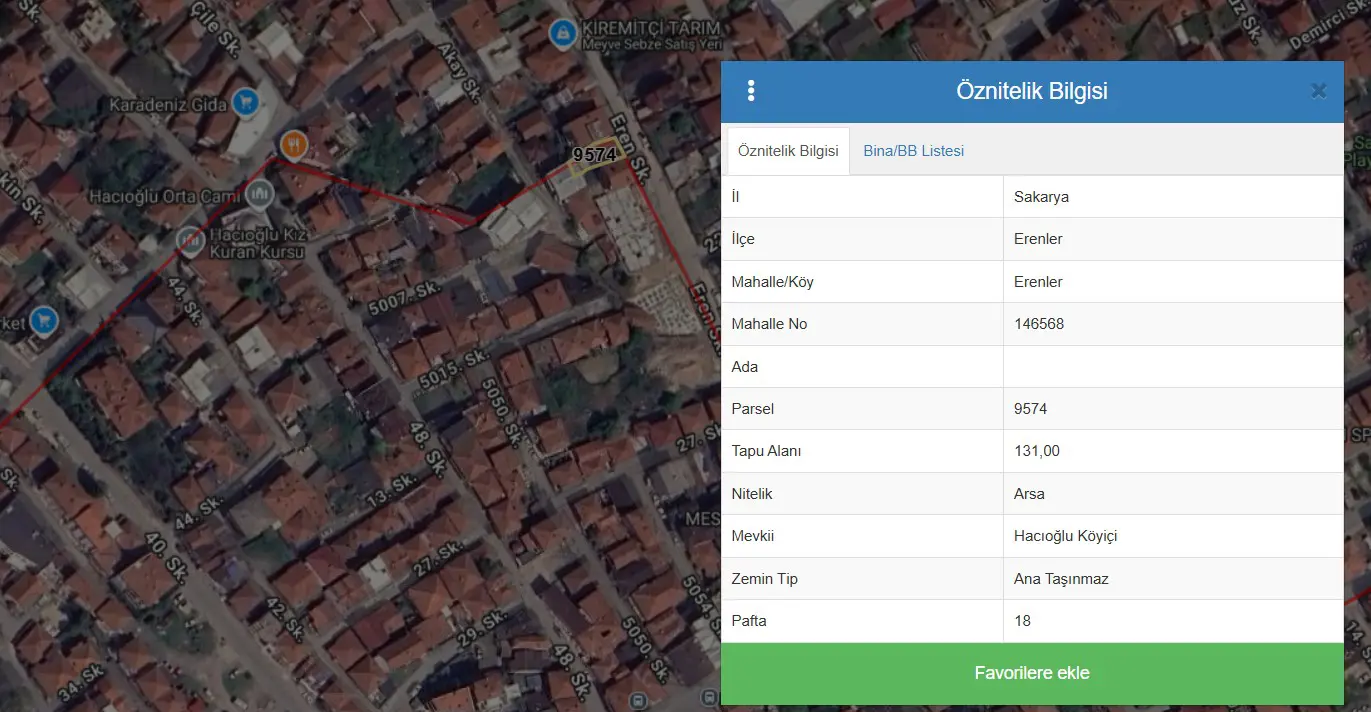Image resolution: width=1371 pixels, height=712 pixels.
Task: Click the Zemin Tip row label
Action: (x=765, y=579)
